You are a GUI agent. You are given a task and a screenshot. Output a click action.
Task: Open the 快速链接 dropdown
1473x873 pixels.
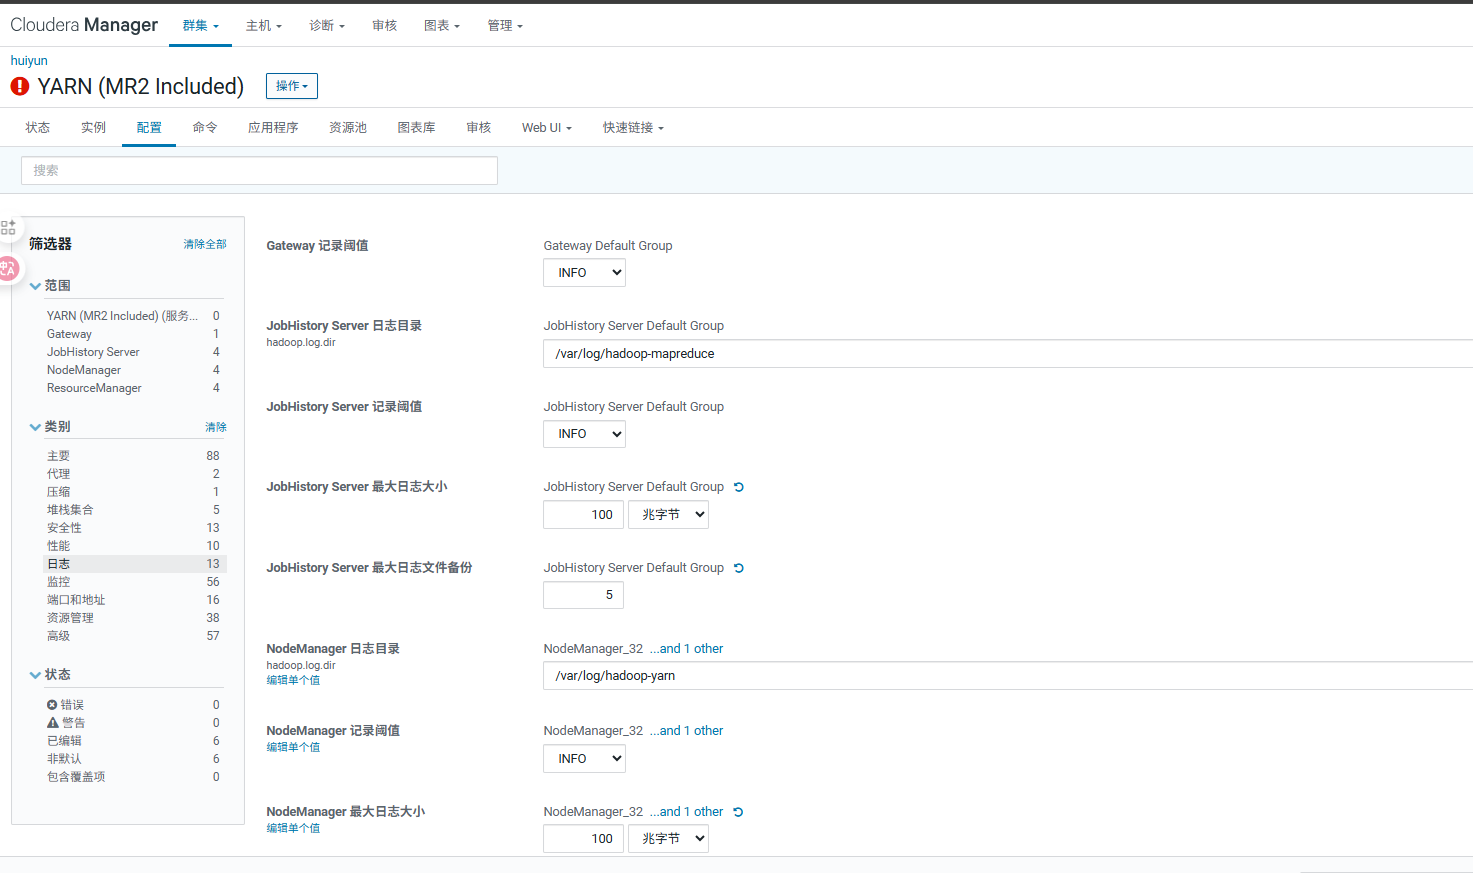tap(633, 128)
